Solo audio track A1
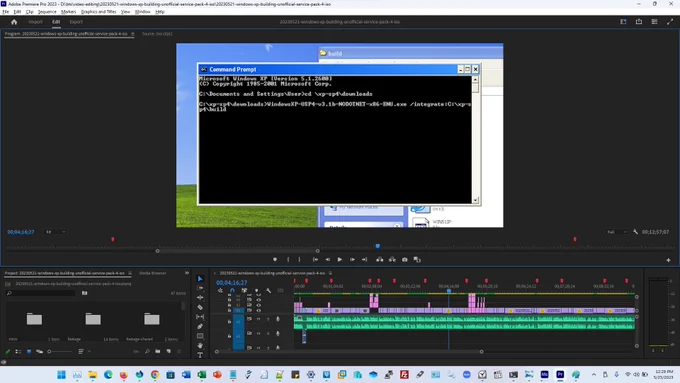This screenshot has width=680, height=383. point(268,319)
